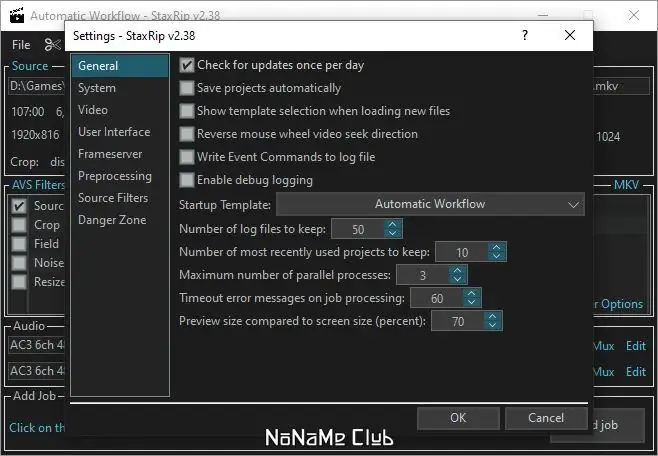This screenshot has width=658, height=456.
Task: Open the Frameserver settings category
Action: 120,154
